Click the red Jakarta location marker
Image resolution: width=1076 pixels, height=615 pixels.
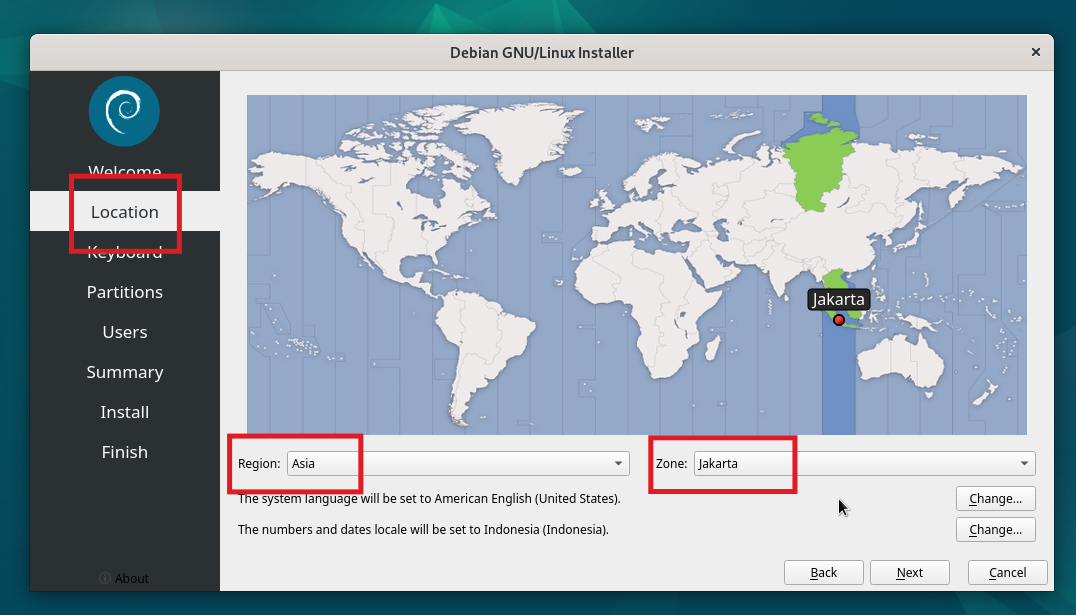(x=839, y=320)
